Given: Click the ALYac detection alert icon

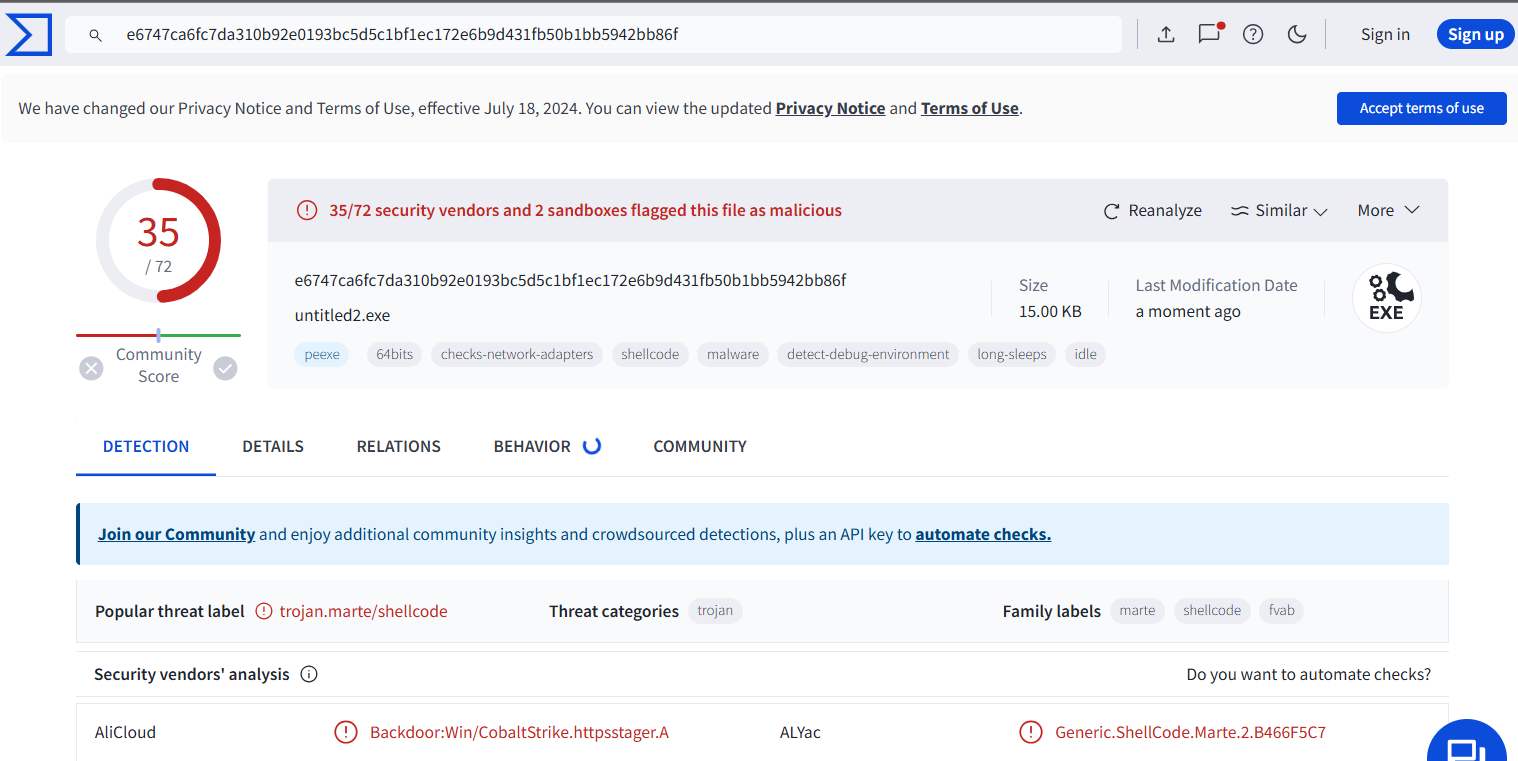Looking at the screenshot, I should click(1031, 733).
